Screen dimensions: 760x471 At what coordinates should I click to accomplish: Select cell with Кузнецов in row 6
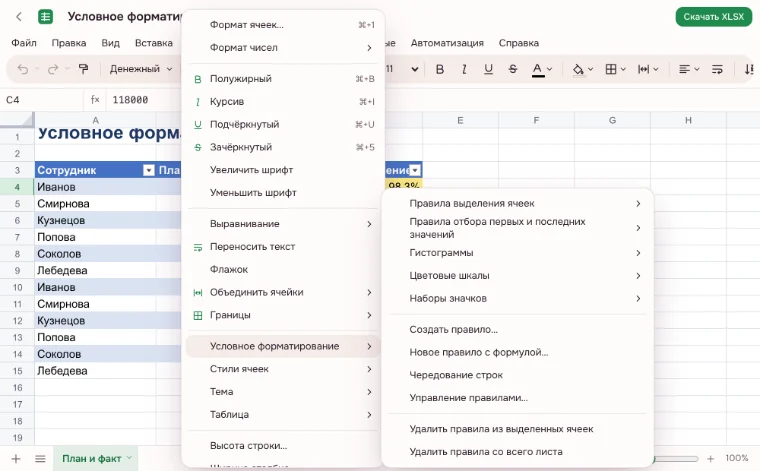(95, 220)
